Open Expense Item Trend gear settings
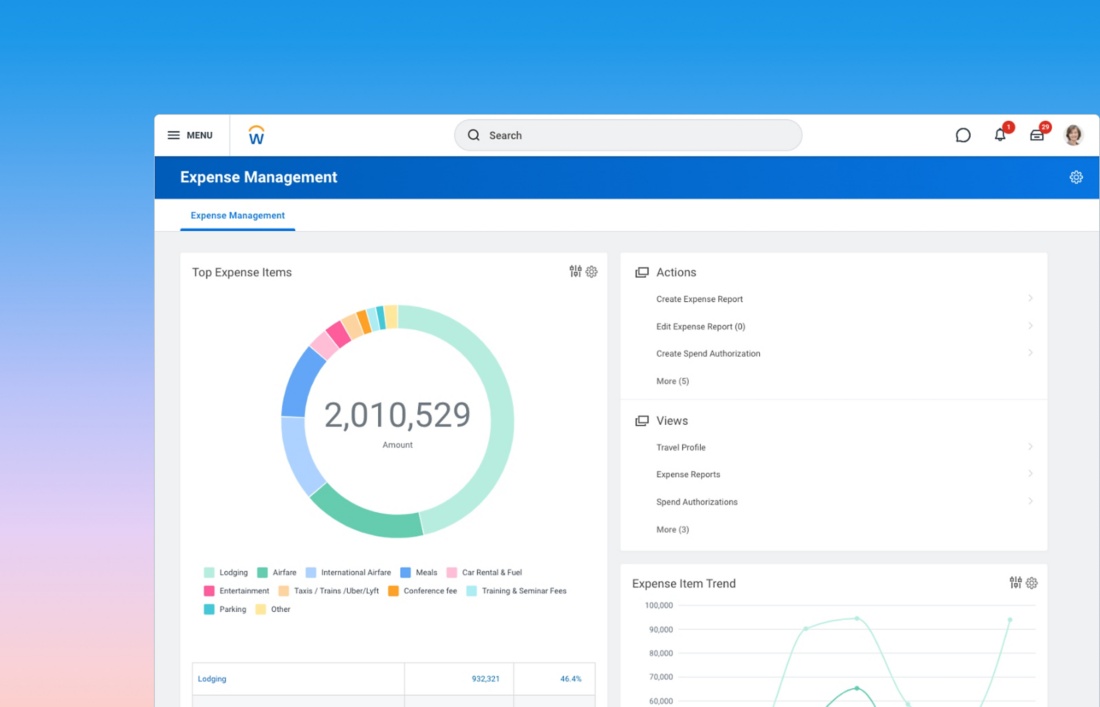 [x=1032, y=583]
